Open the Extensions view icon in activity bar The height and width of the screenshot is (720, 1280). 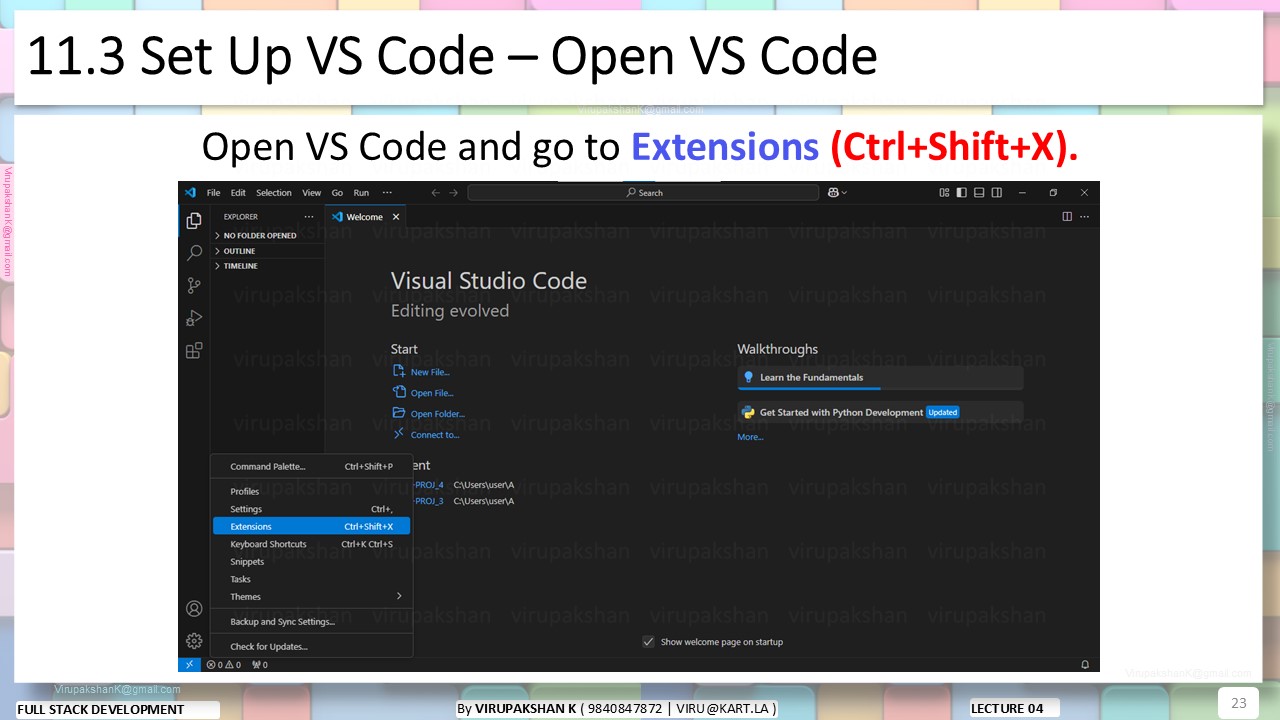[x=194, y=350]
